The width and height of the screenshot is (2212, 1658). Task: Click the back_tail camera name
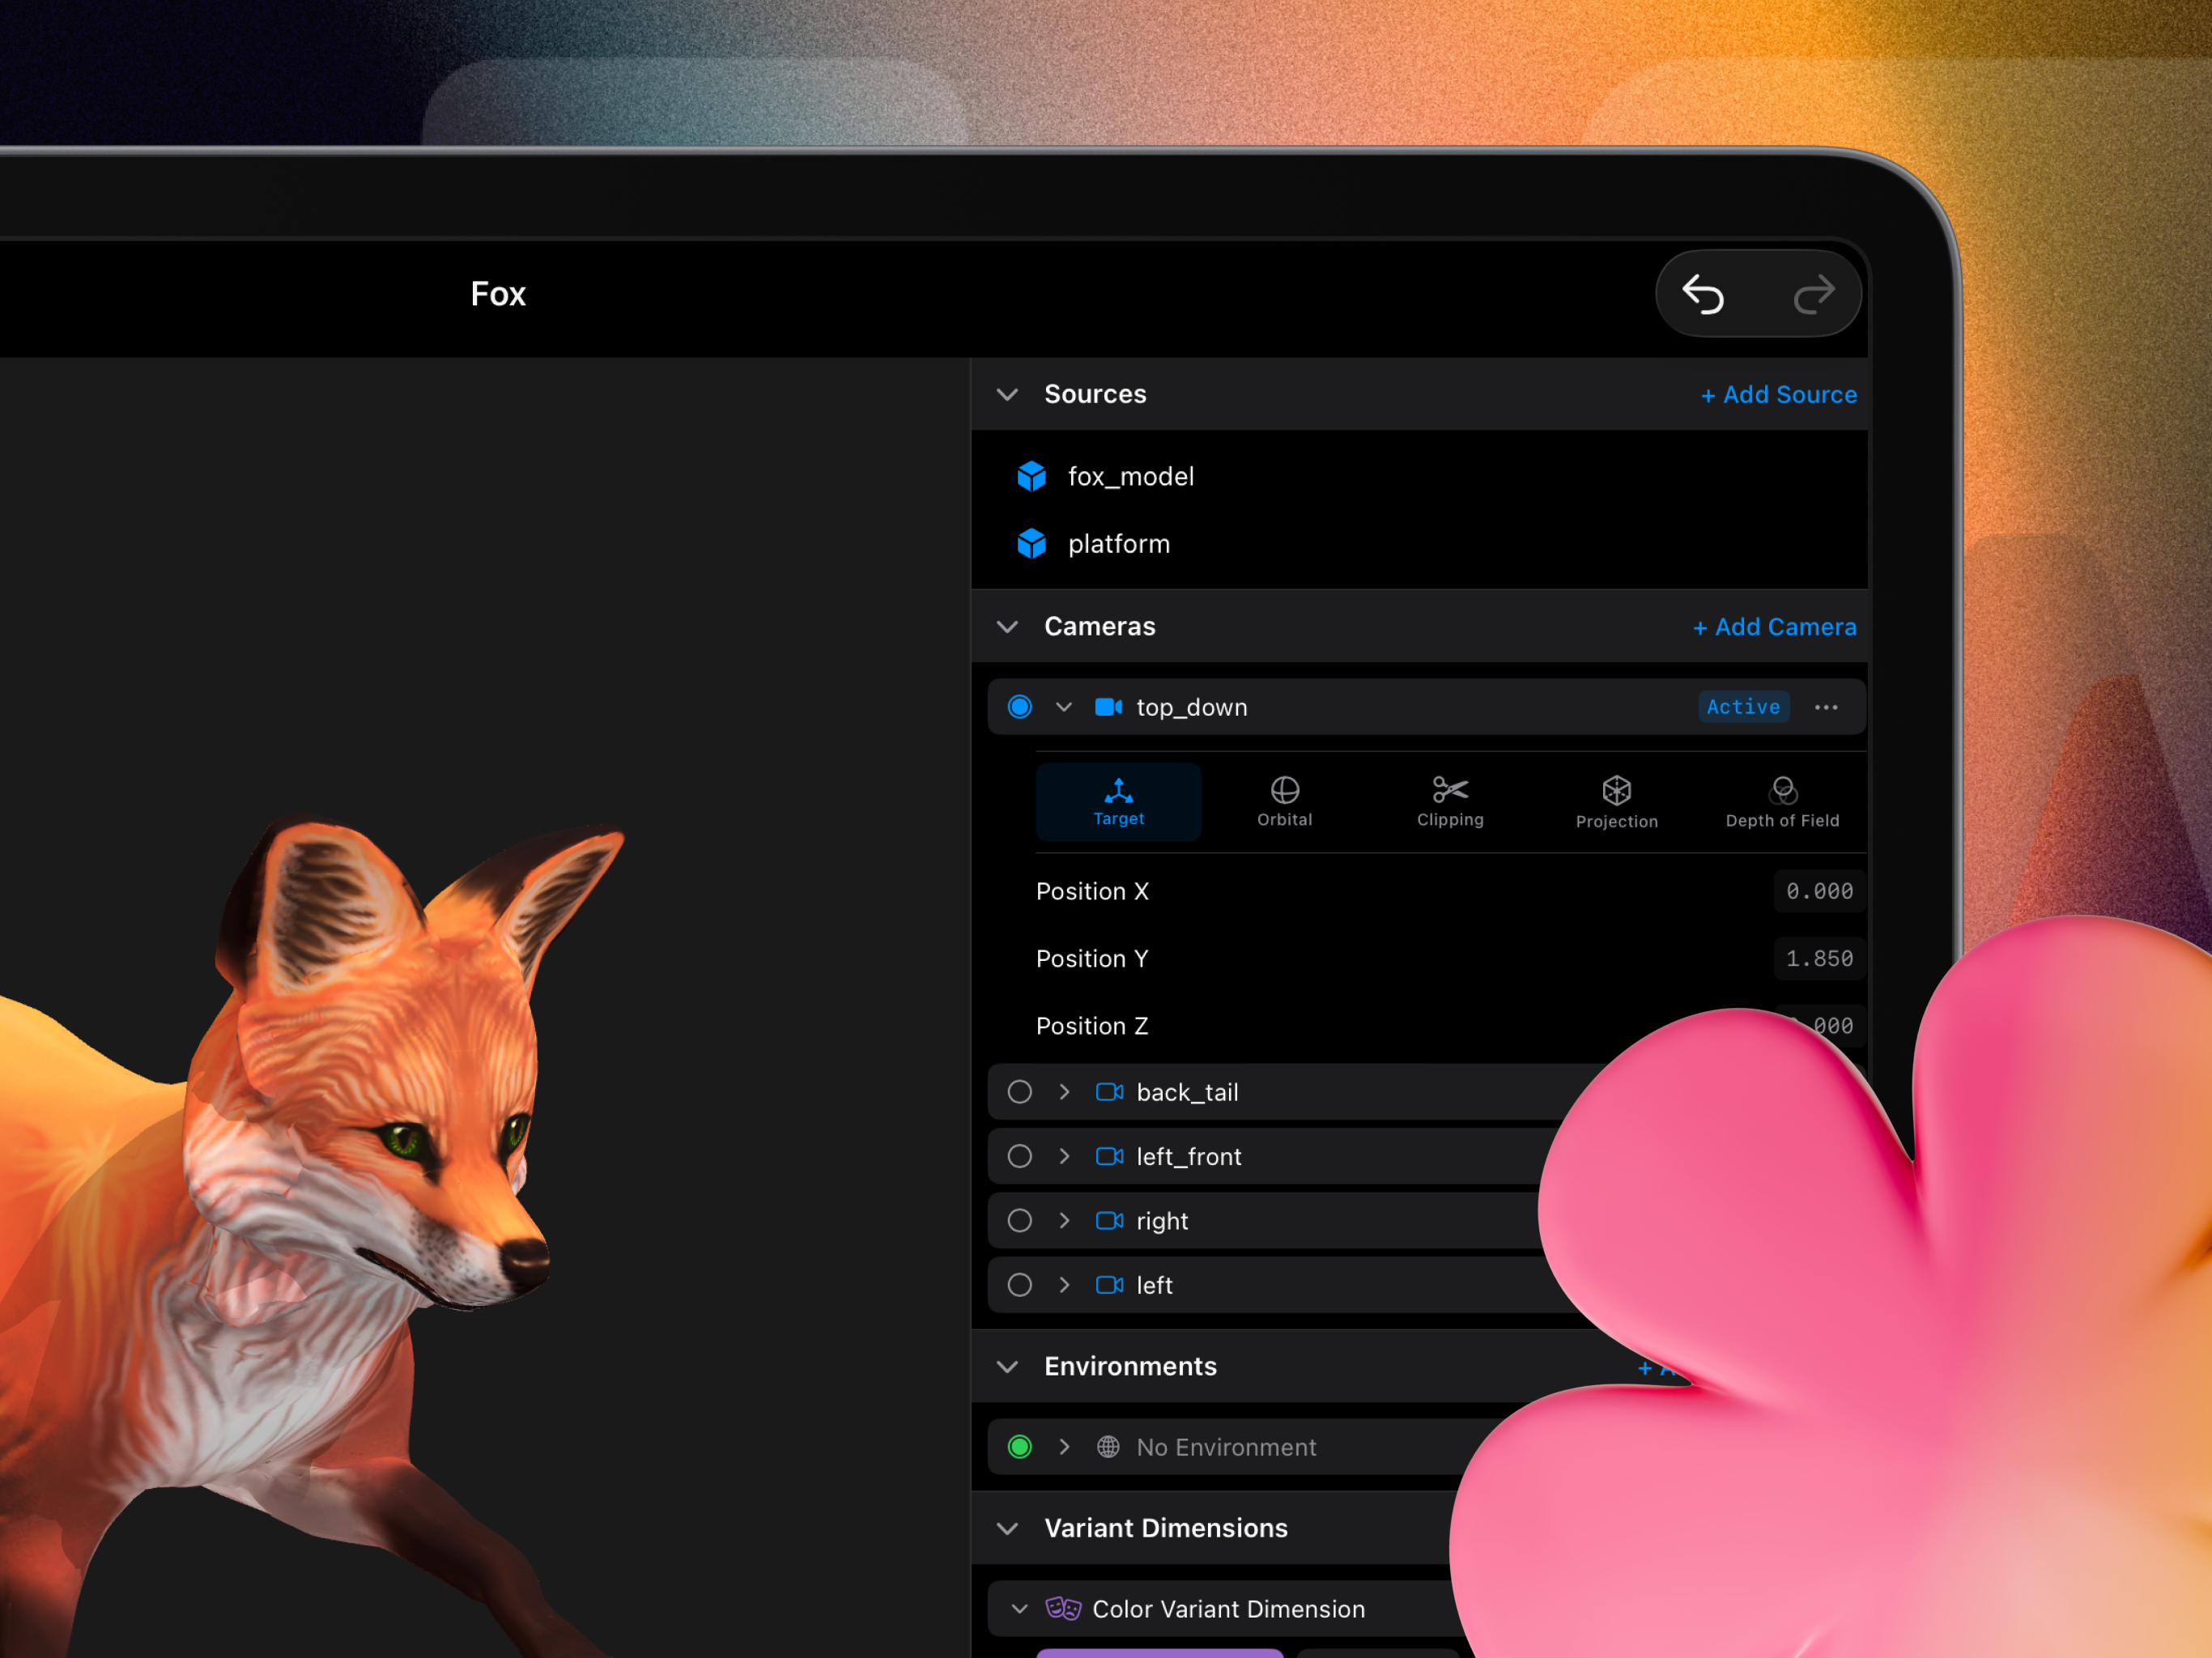tap(1187, 1092)
